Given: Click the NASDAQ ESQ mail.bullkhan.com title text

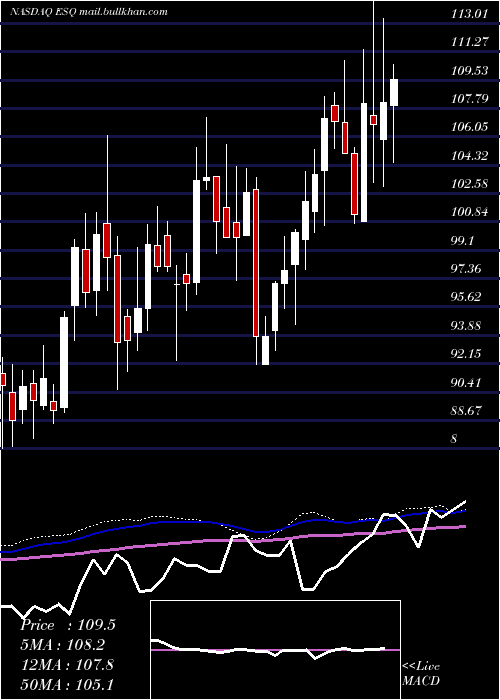Looking at the screenshot, I should point(89,12).
